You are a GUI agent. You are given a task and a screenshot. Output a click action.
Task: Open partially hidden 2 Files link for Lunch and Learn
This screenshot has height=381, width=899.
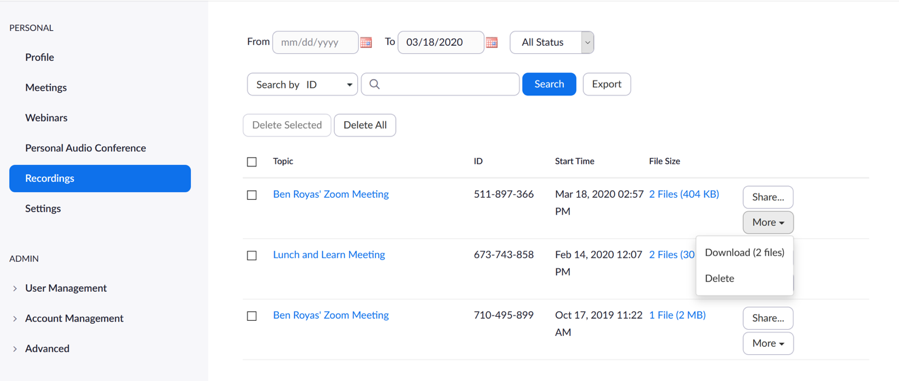point(672,254)
